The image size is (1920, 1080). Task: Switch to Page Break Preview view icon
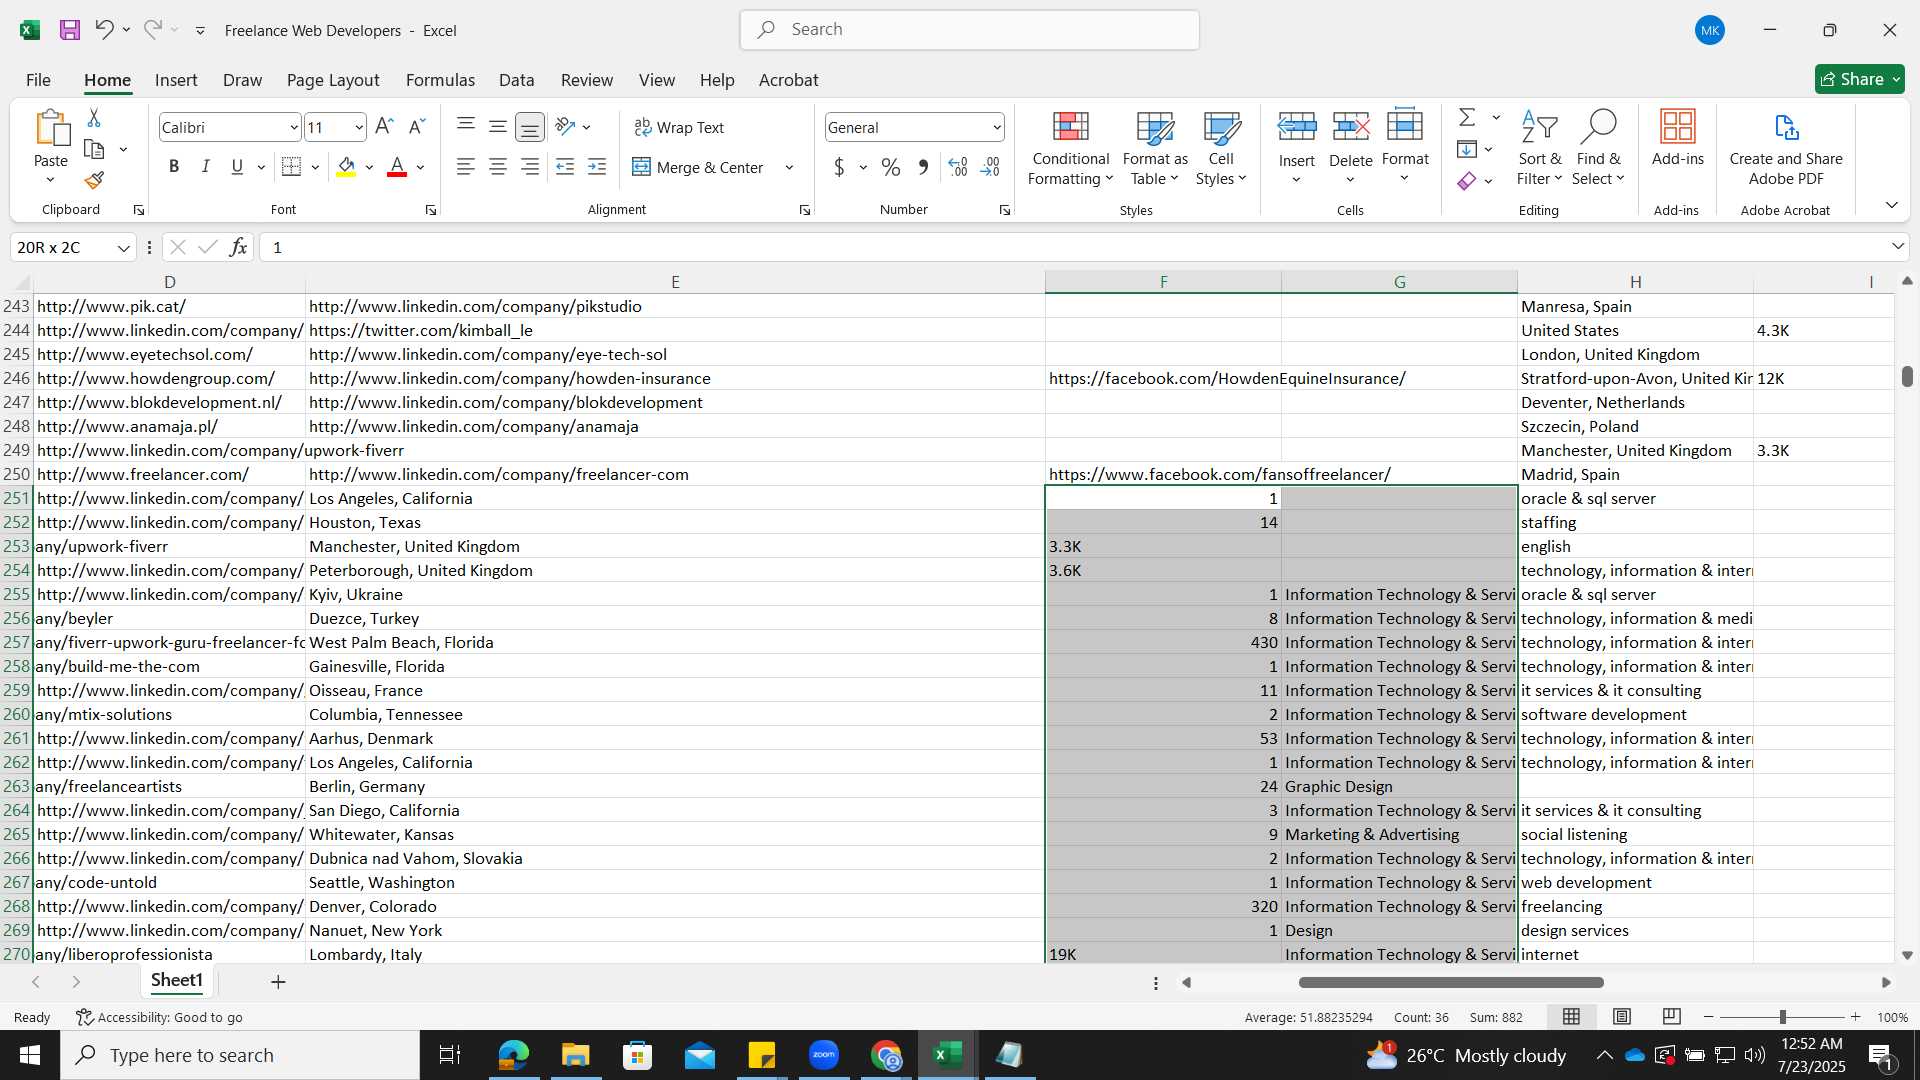coord(1672,1017)
